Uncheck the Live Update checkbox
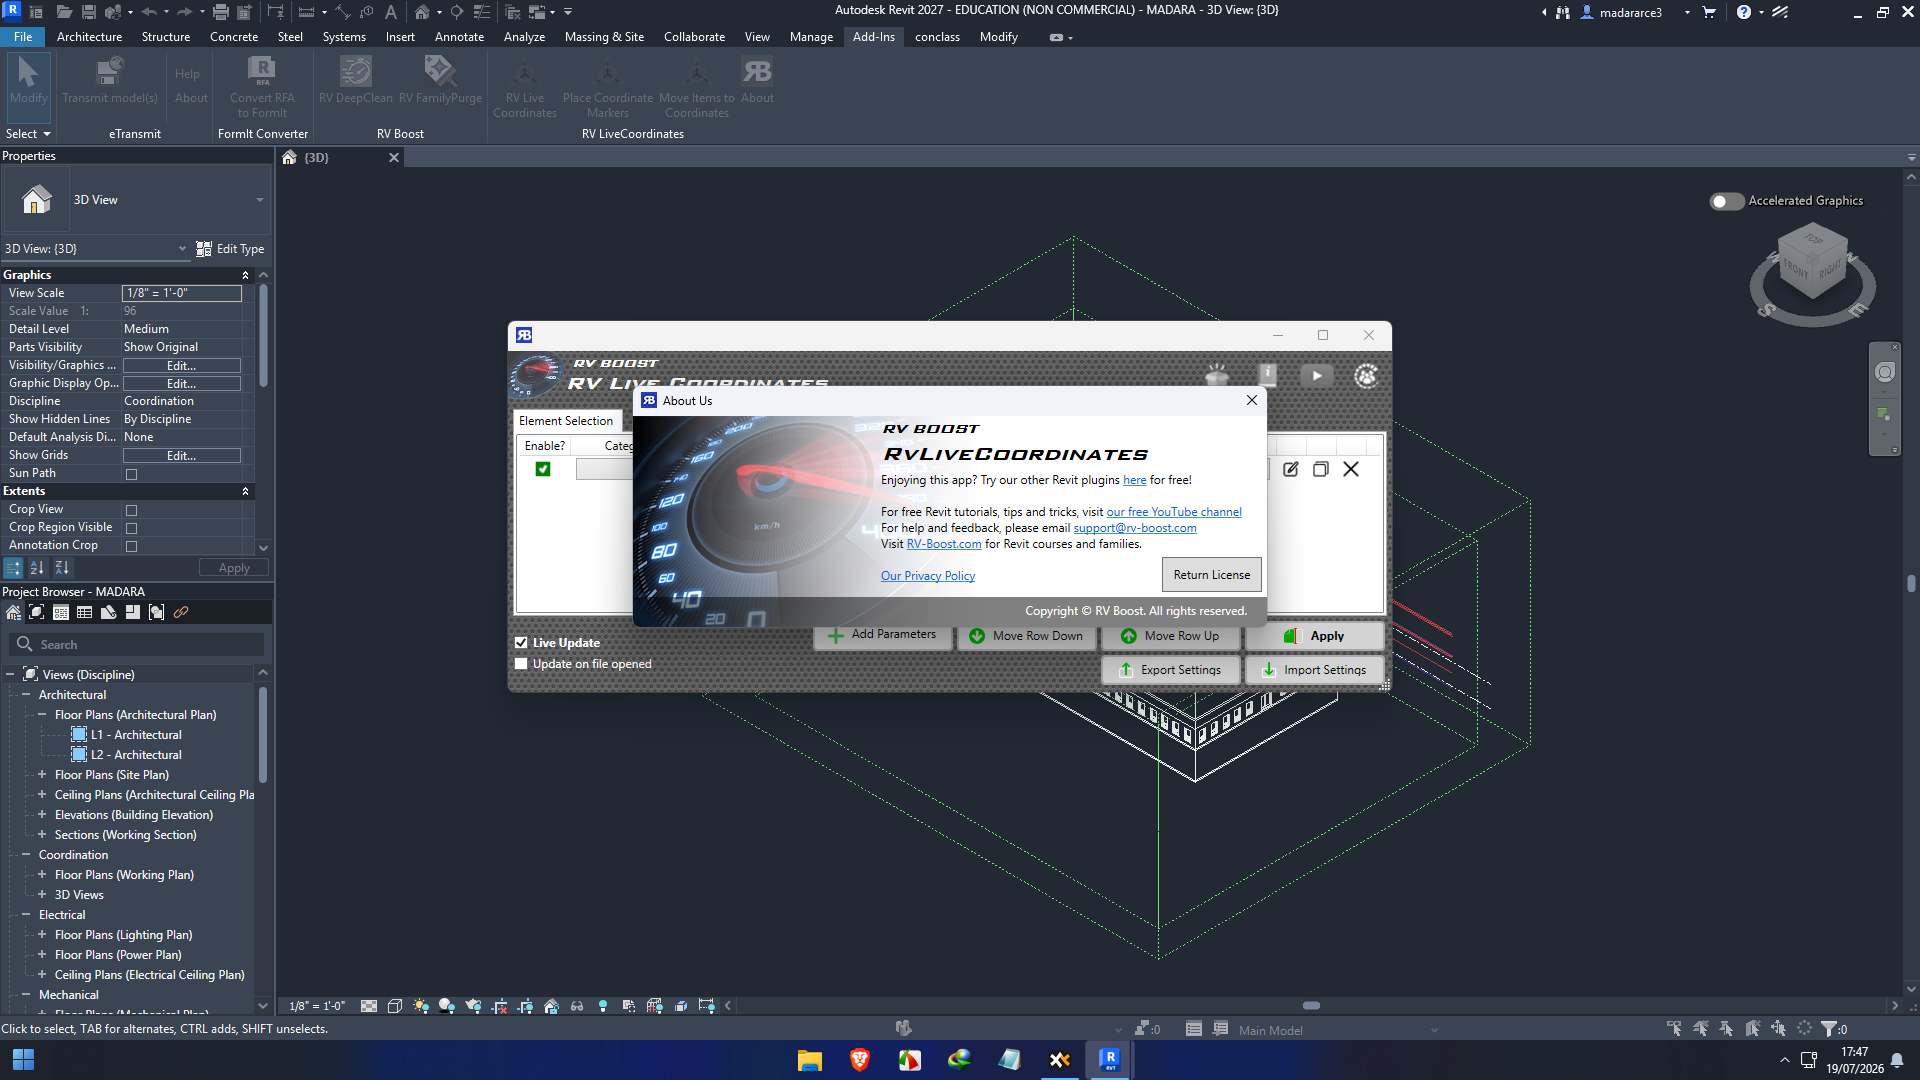Screen dimensions: 1920x1080 tap(521, 643)
